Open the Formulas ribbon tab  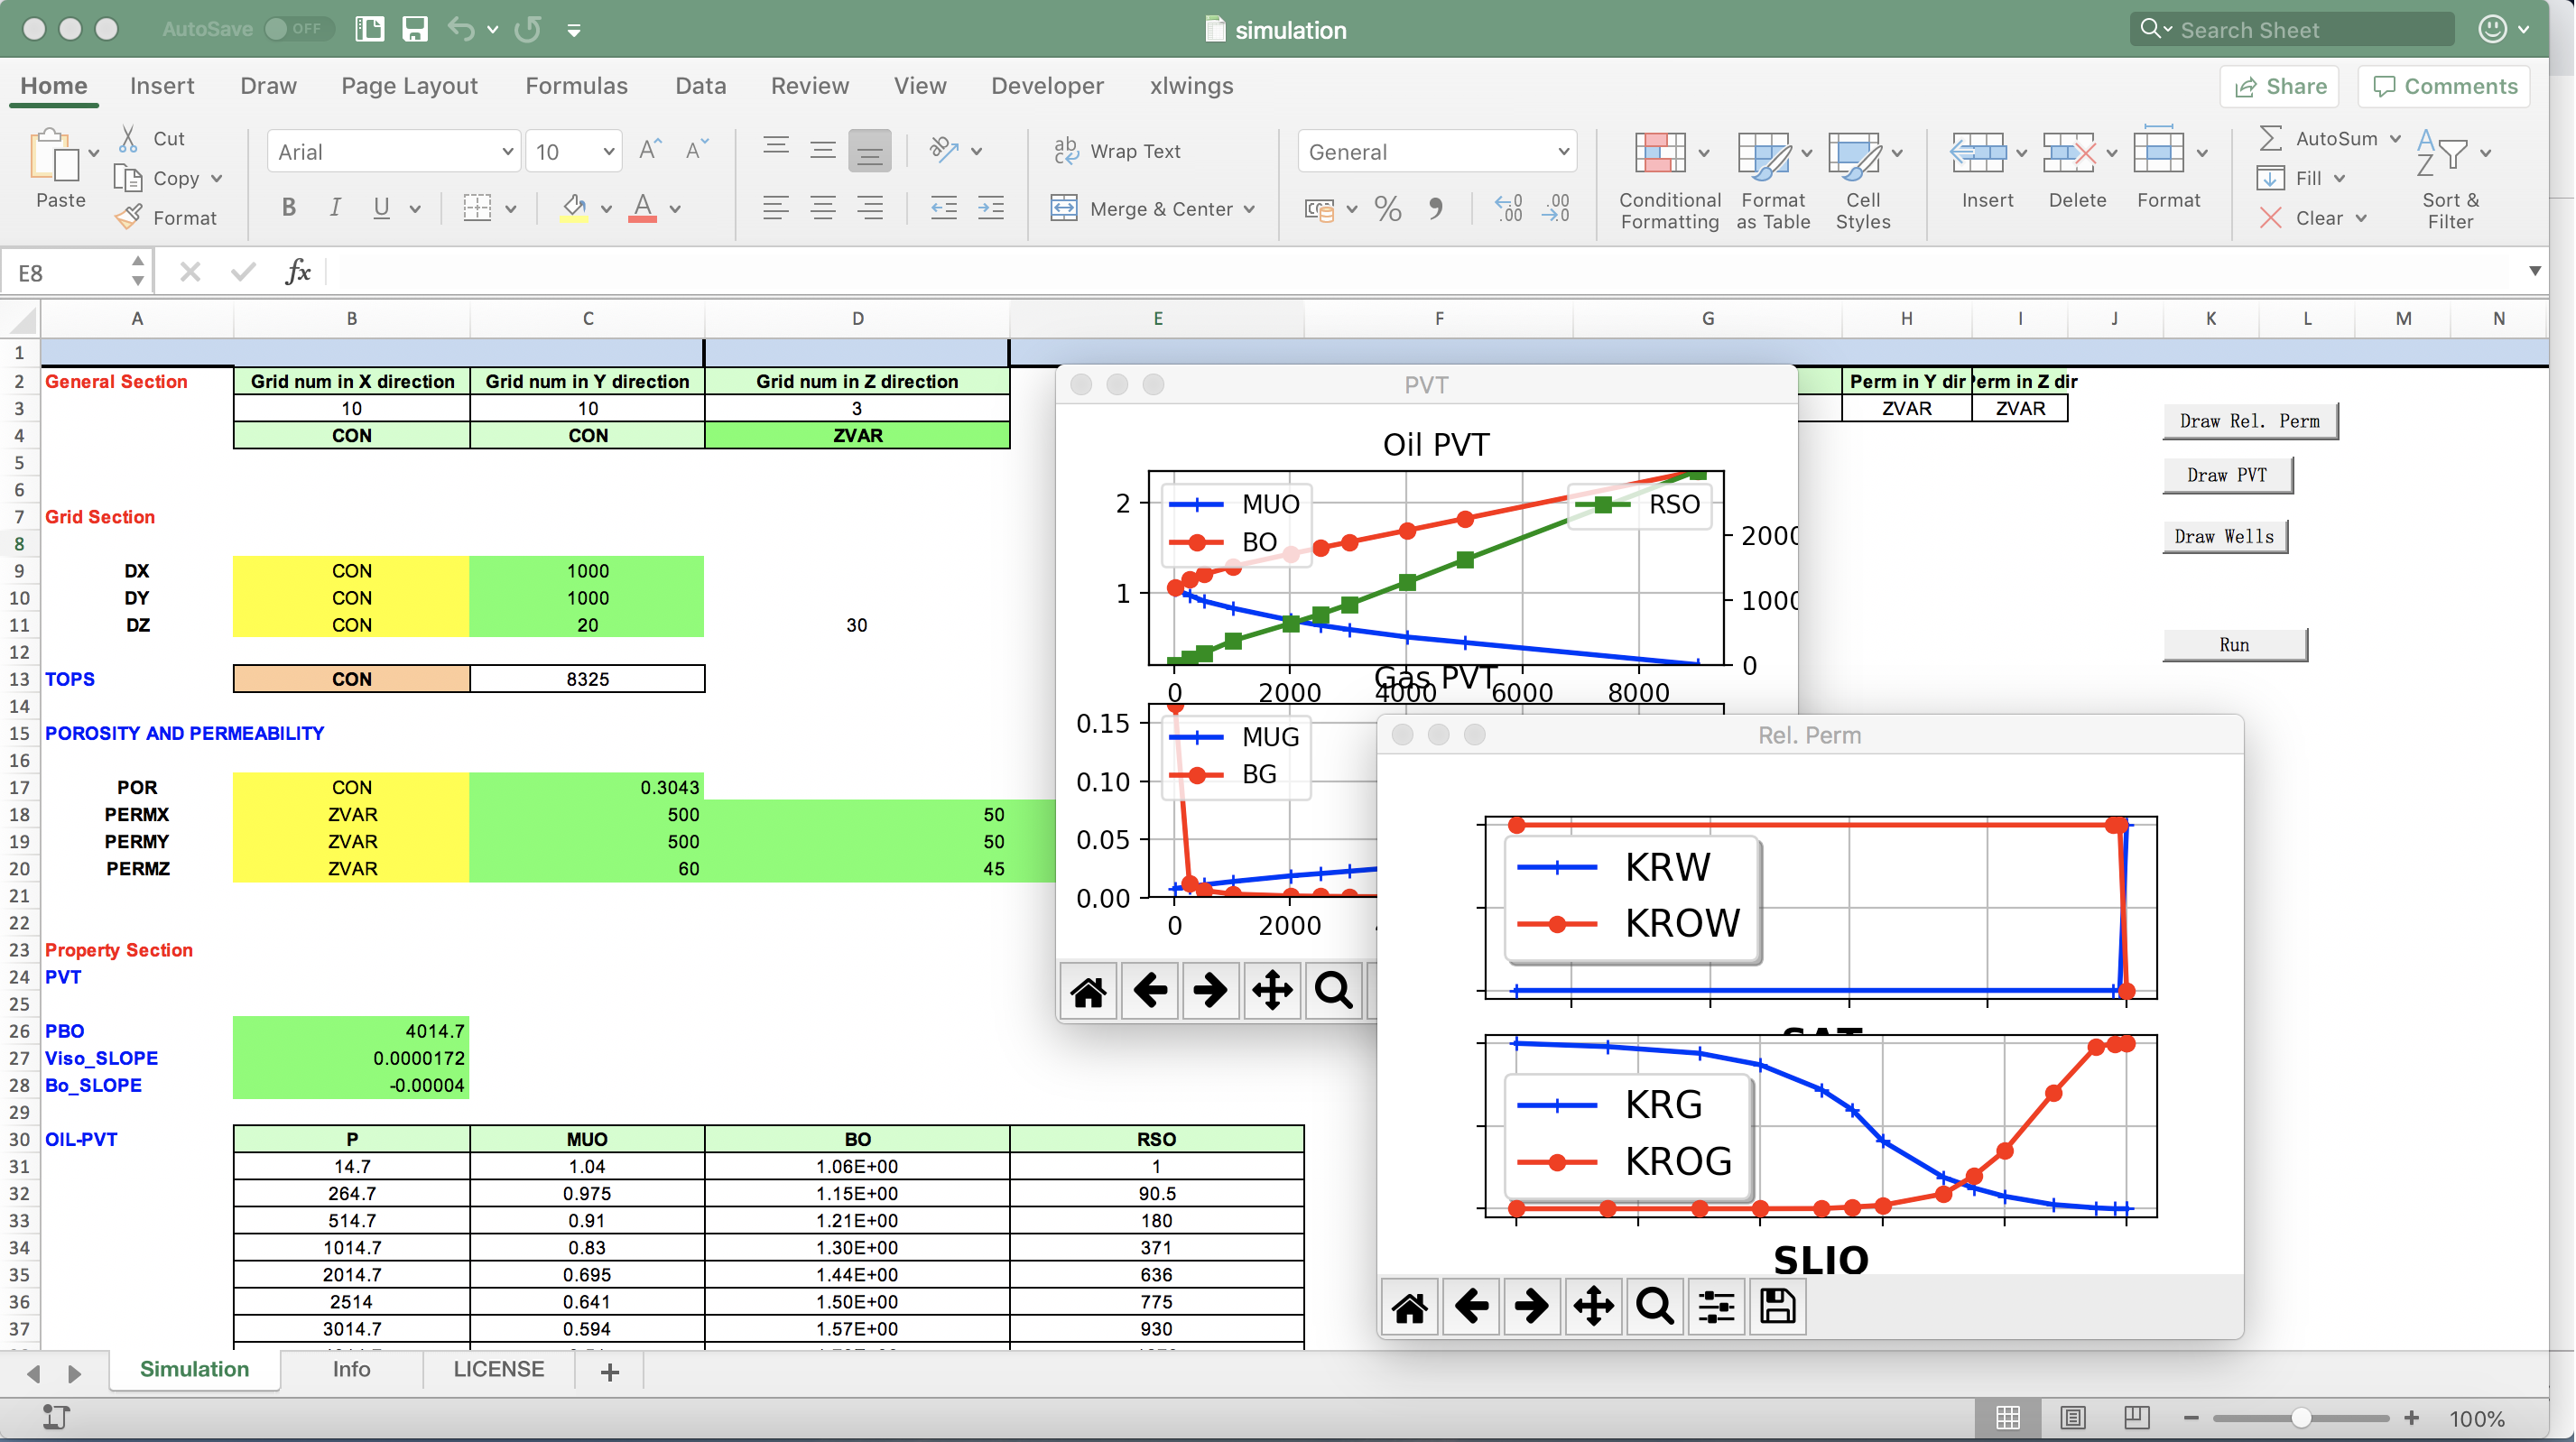[576, 86]
